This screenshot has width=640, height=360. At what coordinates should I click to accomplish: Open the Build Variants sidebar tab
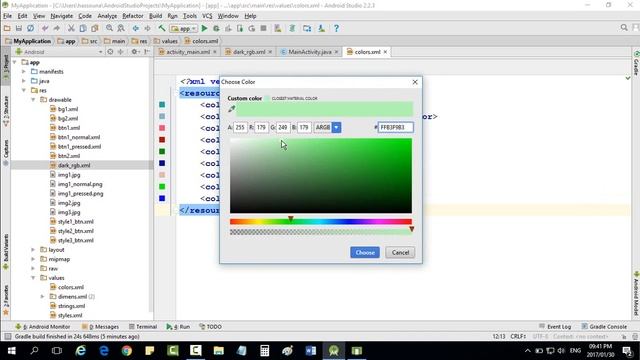pos(6,252)
